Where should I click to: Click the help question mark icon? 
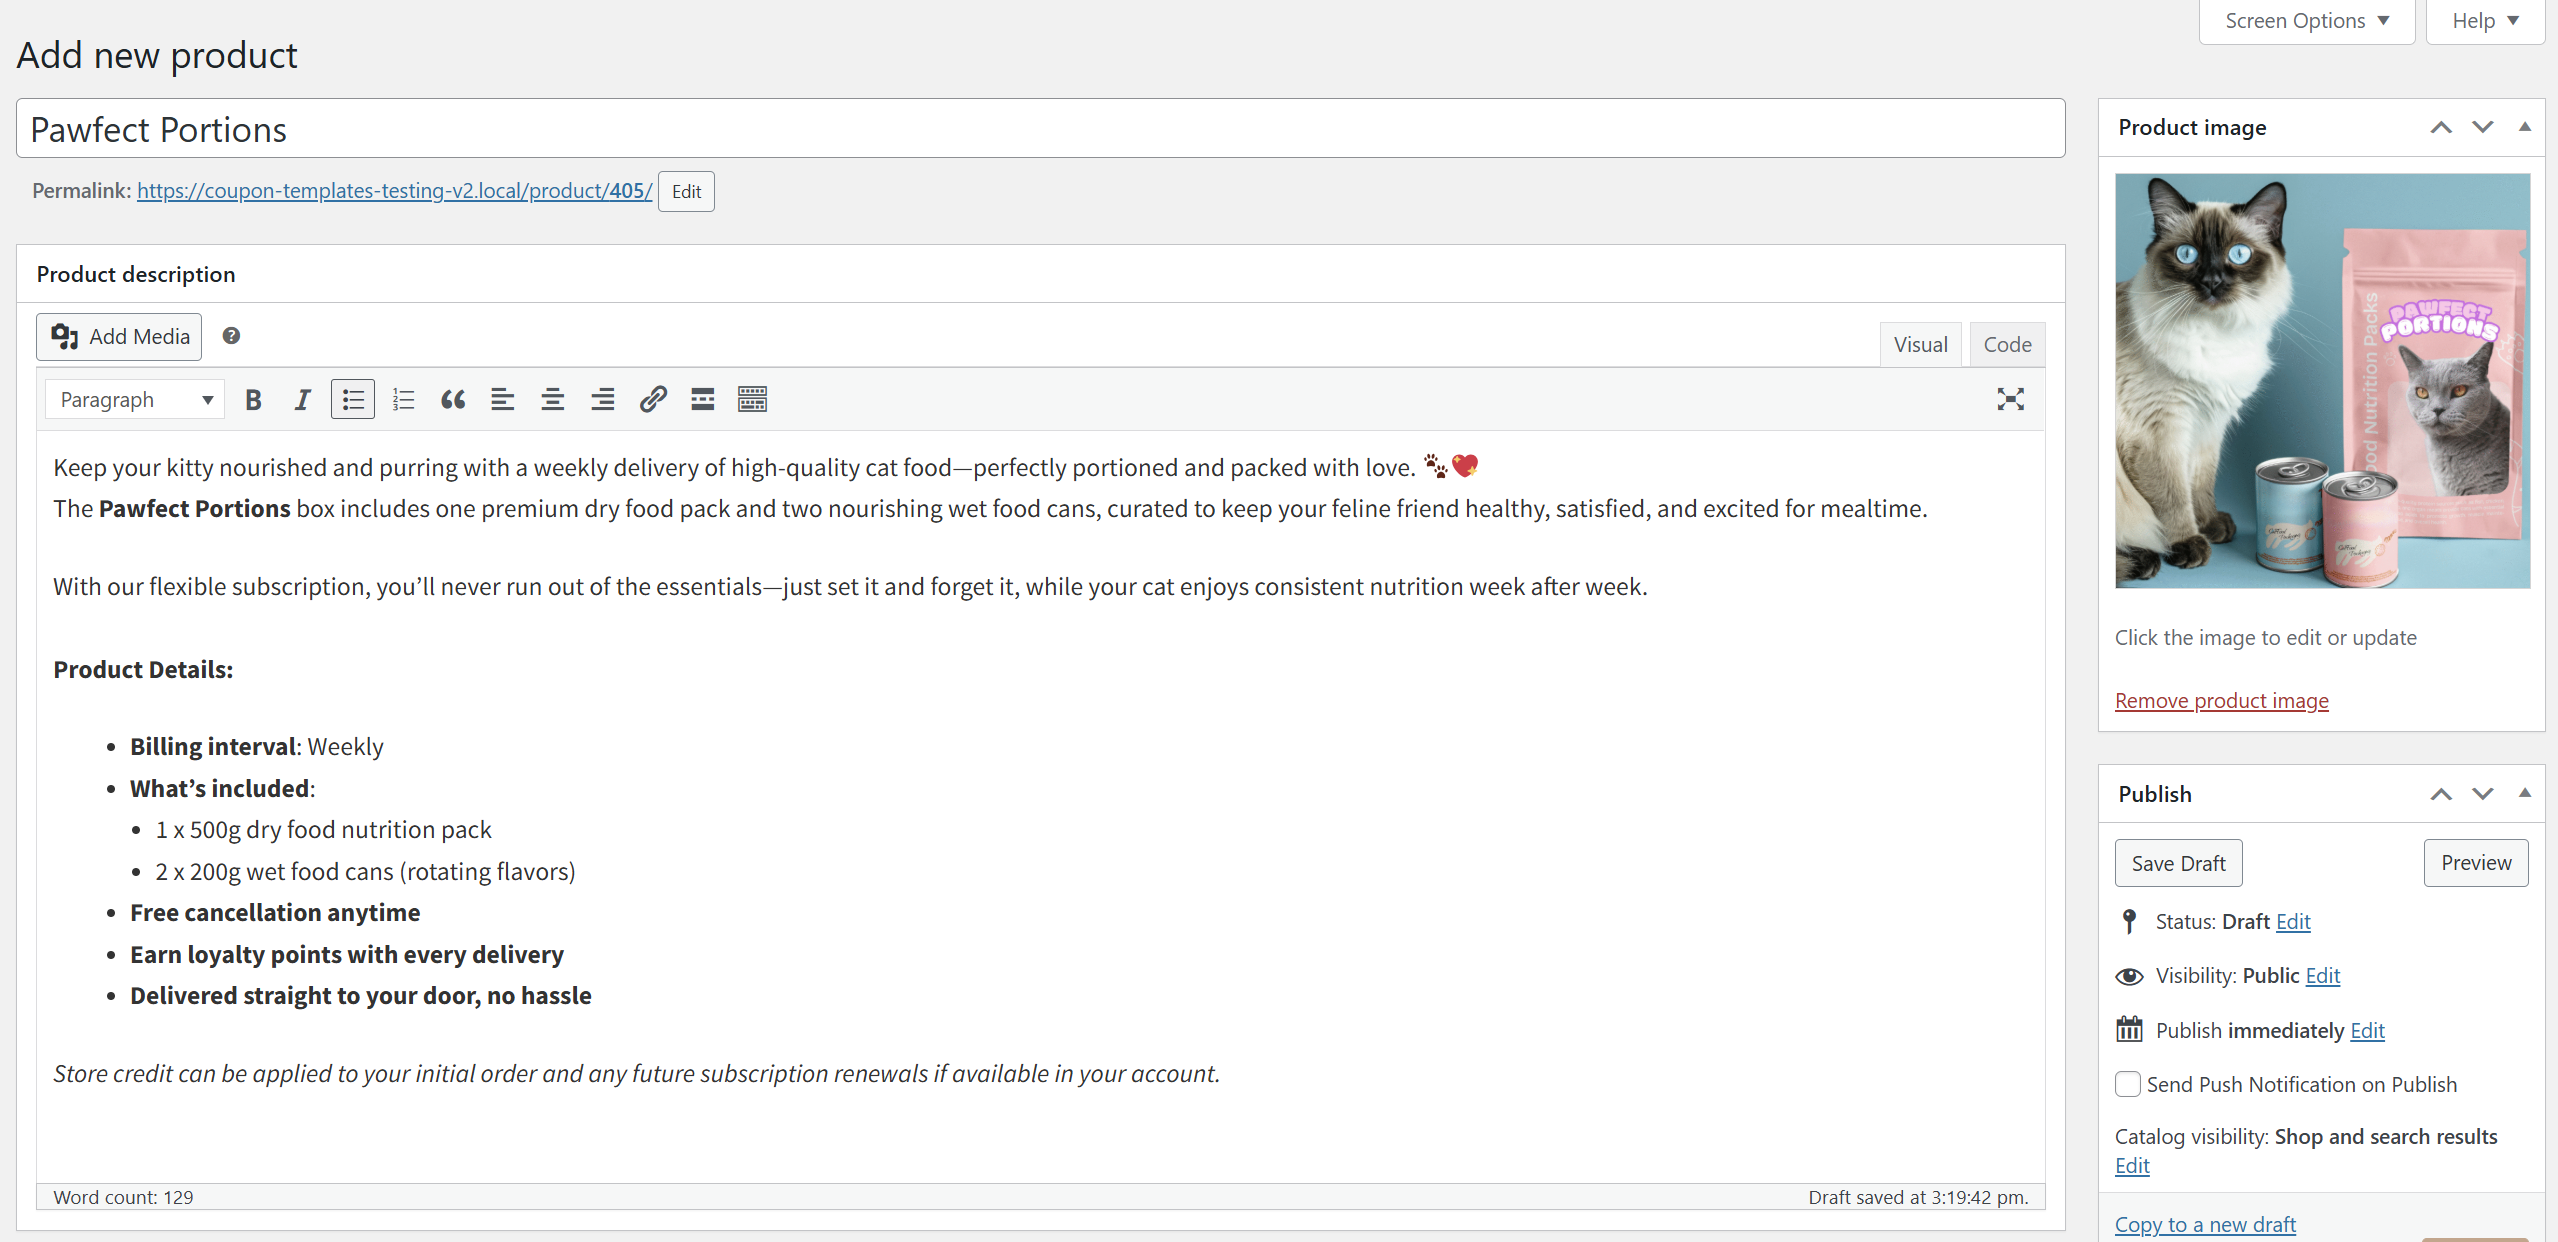coord(231,336)
